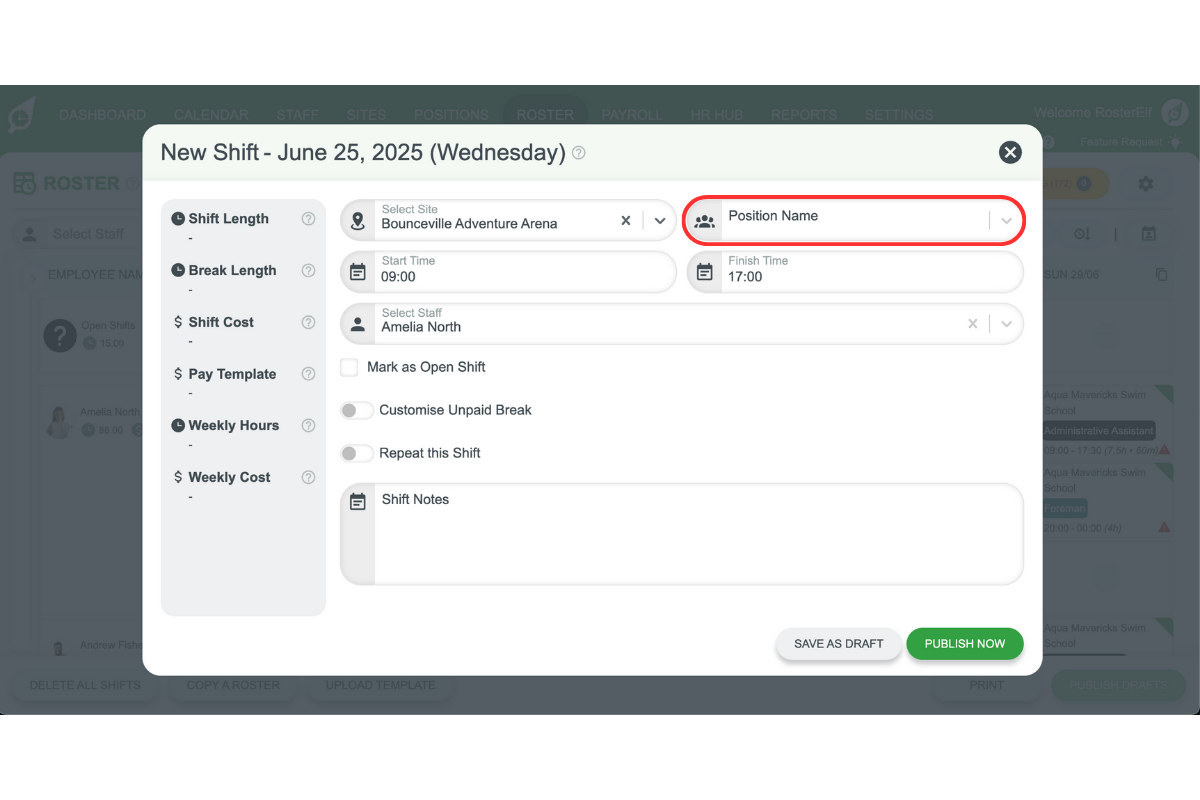Click the Shift Cost question mark icon
Viewport: 1200px width, 800px height.
click(x=308, y=322)
